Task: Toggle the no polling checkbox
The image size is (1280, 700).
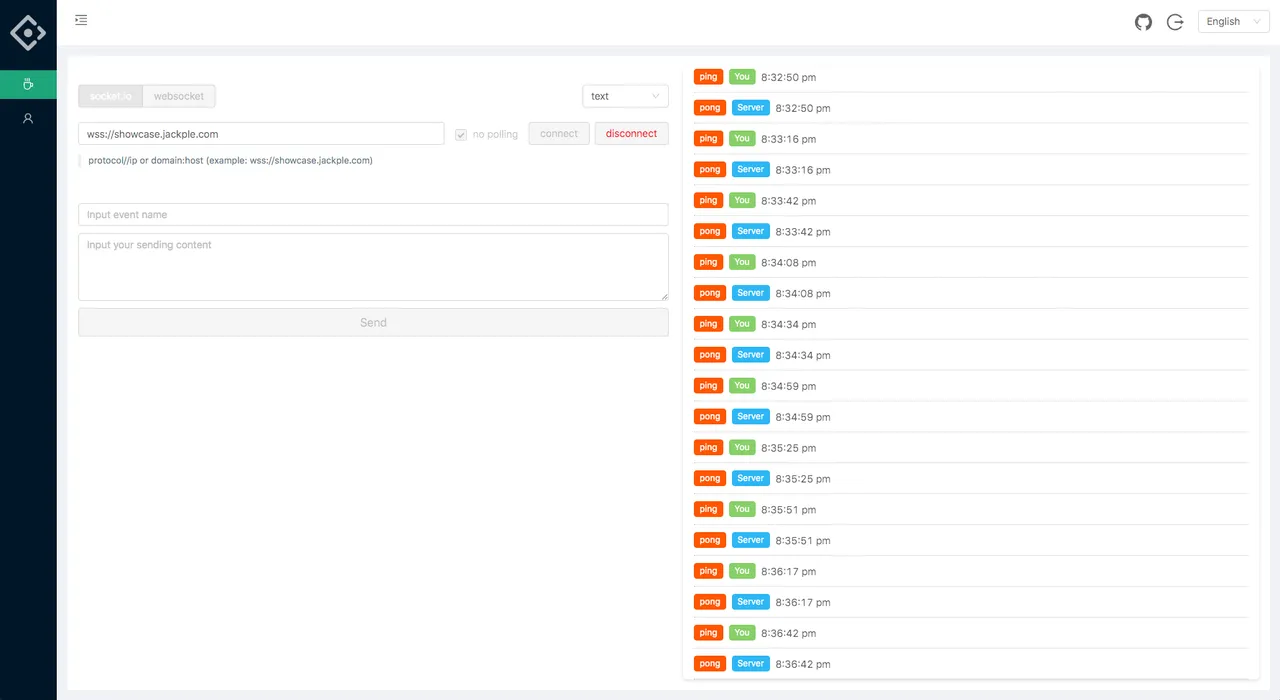Action: click(x=461, y=134)
